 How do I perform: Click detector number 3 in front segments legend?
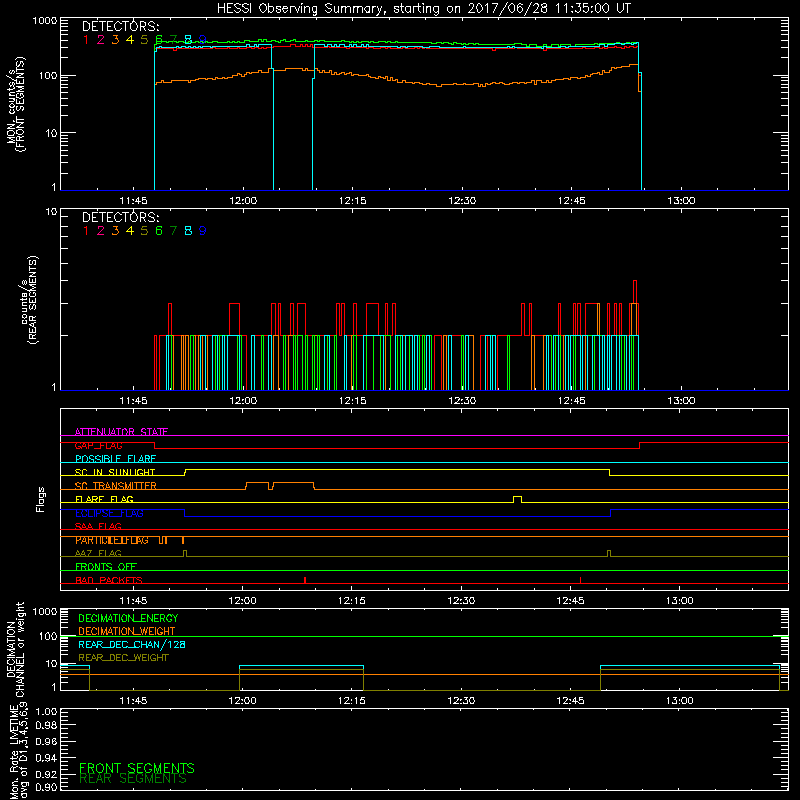115,40
